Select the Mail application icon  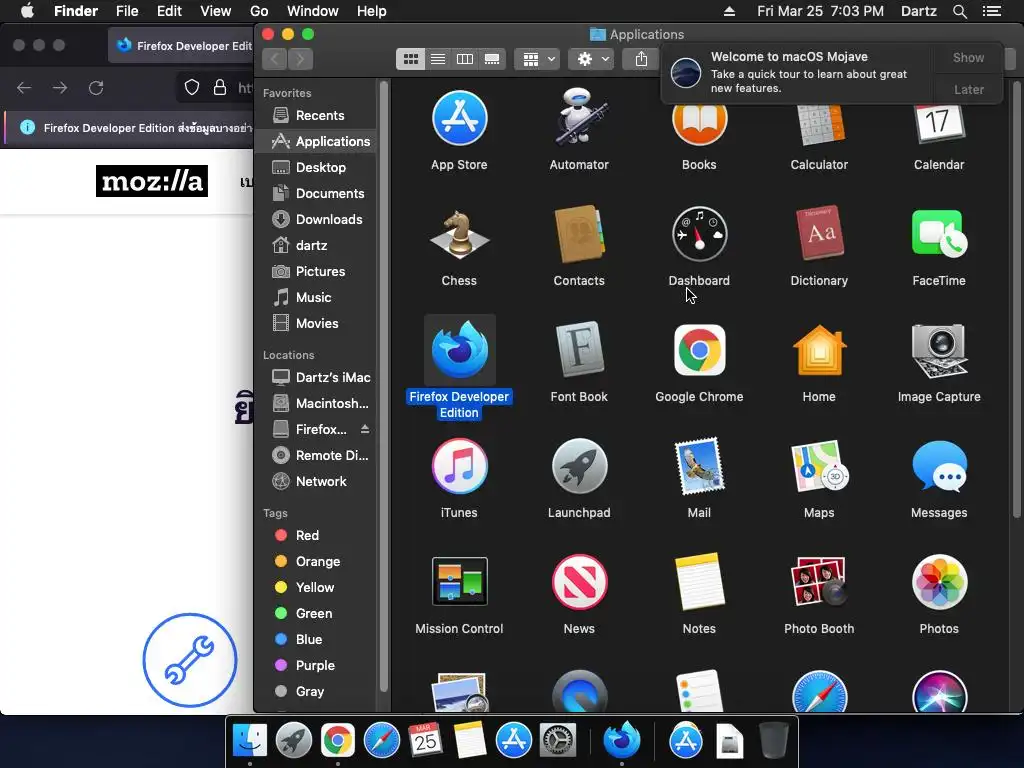click(699, 466)
